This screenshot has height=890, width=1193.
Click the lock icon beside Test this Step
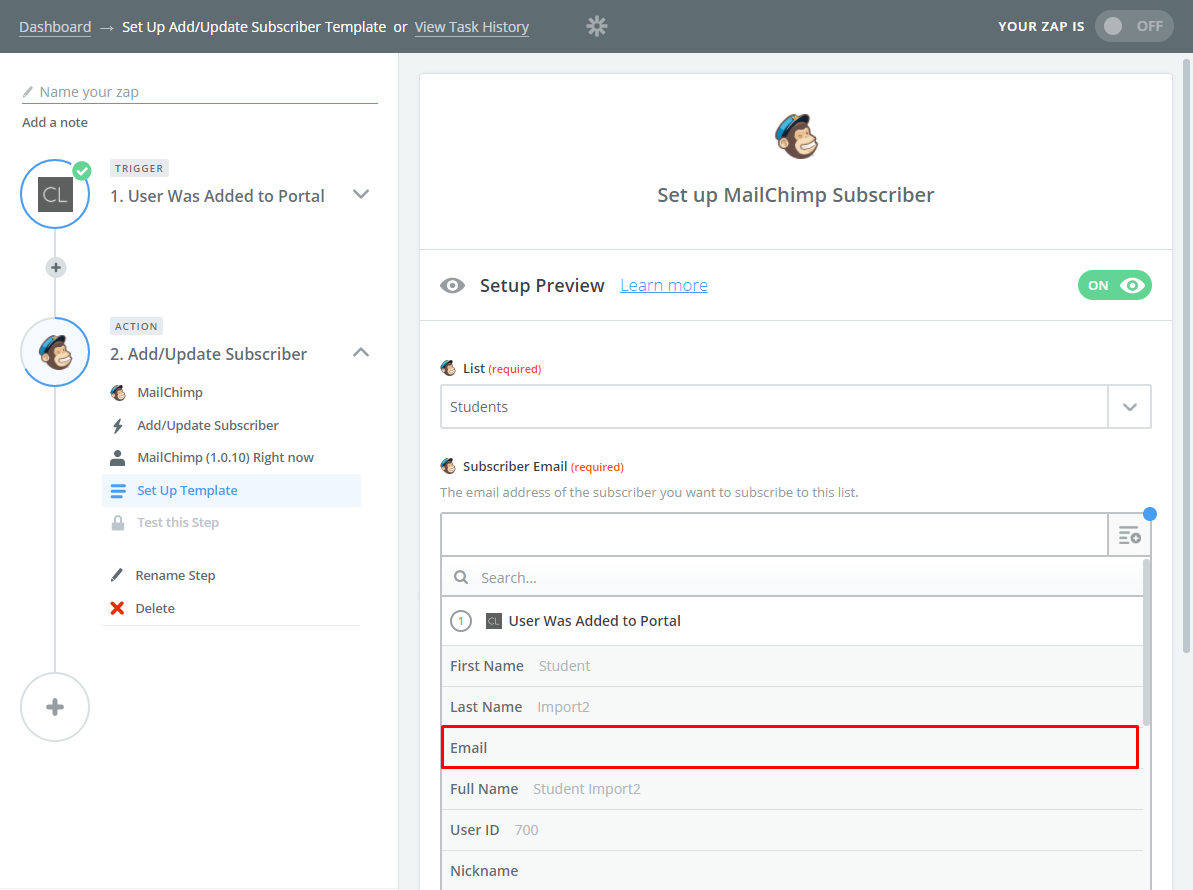tap(118, 523)
